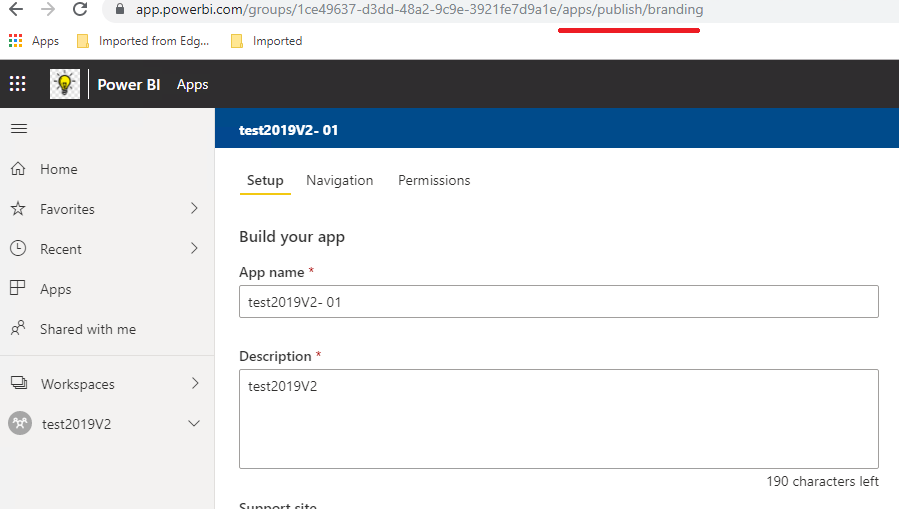Click the Favorites star icon

tap(18, 209)
